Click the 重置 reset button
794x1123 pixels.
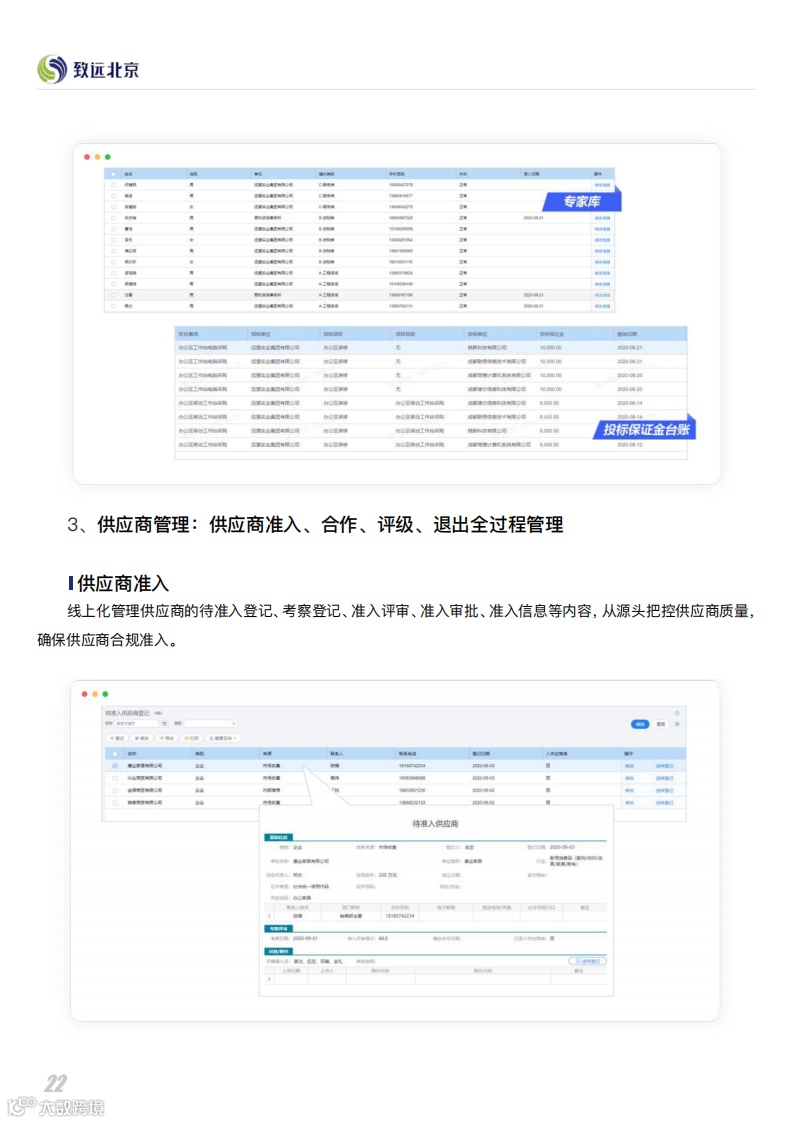point(661,724)
